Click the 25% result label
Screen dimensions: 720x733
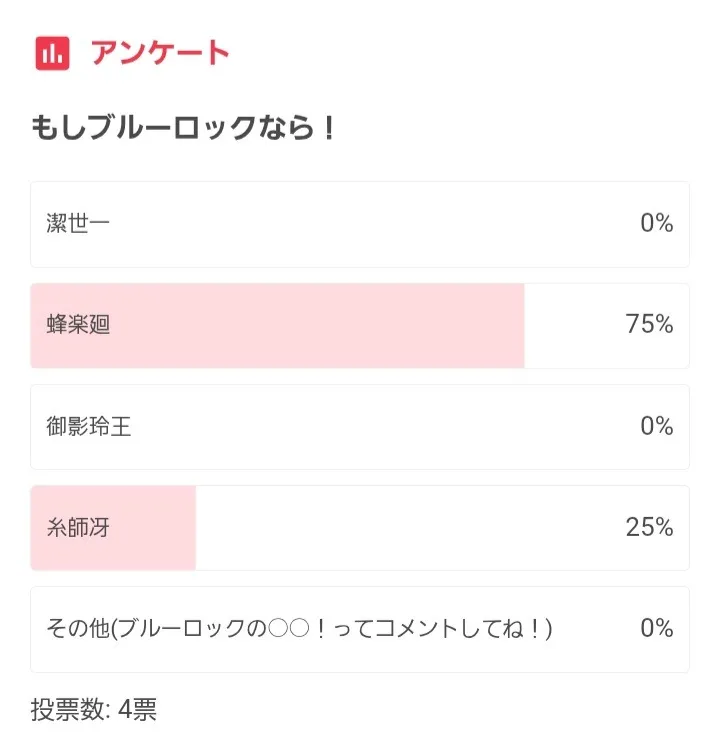point(649,528)
